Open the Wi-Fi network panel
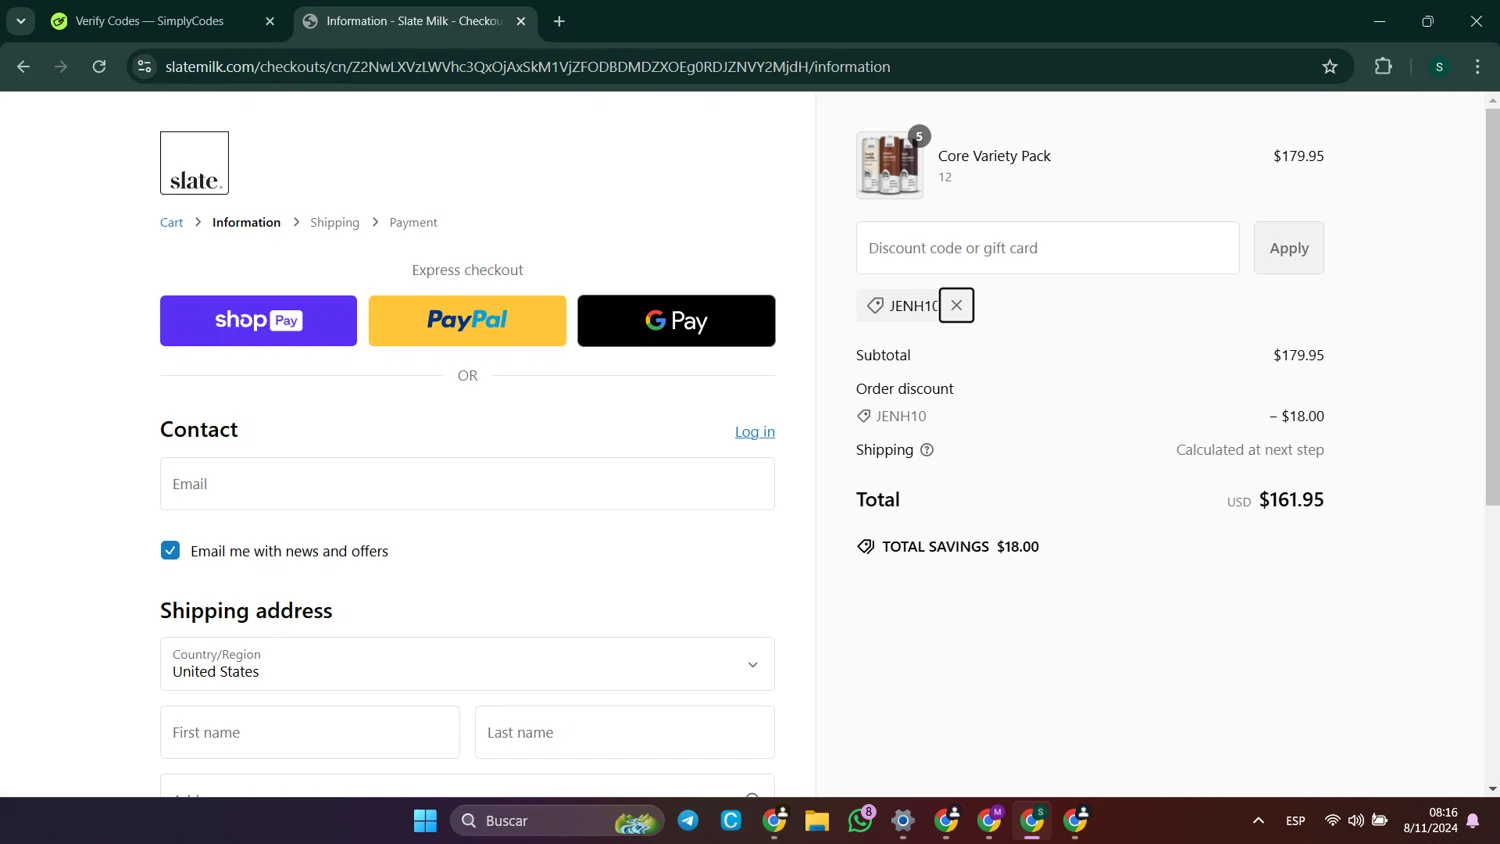This screenshot has height=844, width=1500. point(1332,821)
